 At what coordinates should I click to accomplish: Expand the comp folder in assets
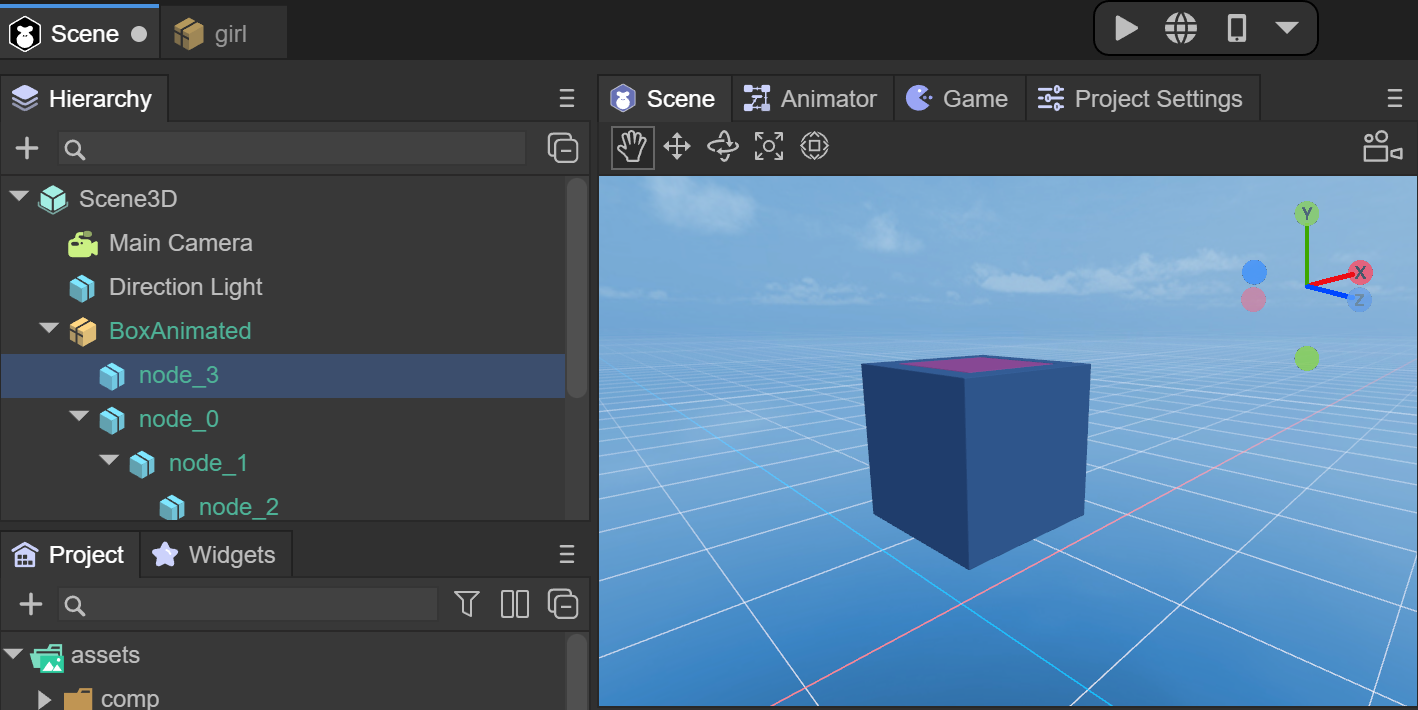pos(44,698)
